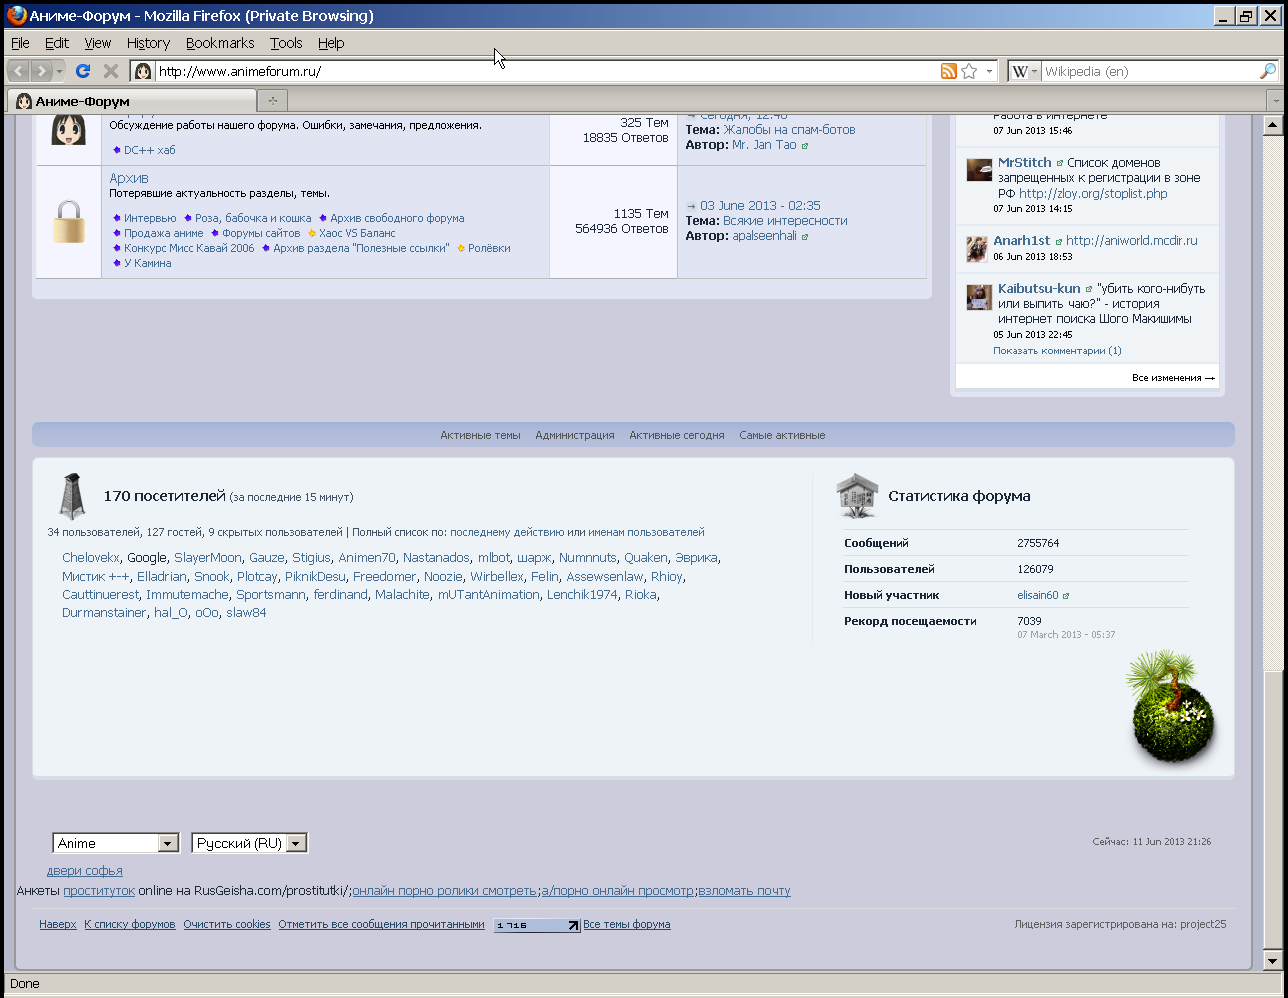Viewport: 1288px width, 998px height.
Task: Click the visitor counter badge 1716
Action: pos(537,925)
